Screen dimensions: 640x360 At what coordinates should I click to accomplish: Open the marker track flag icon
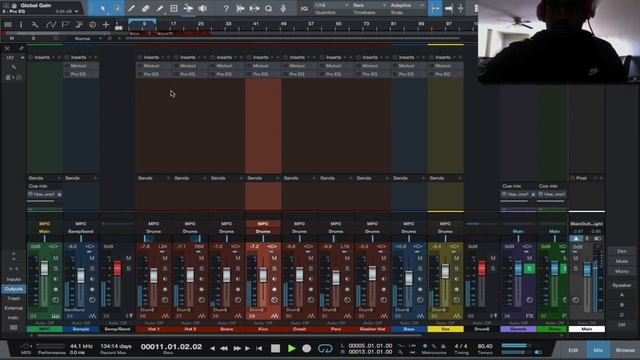pos(65,25)
